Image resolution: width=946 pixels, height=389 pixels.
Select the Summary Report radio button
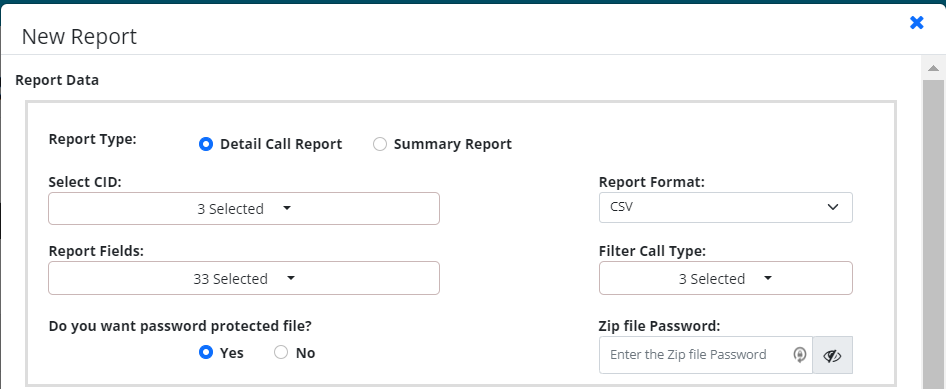pyautogui.click(x=379, y=145)
